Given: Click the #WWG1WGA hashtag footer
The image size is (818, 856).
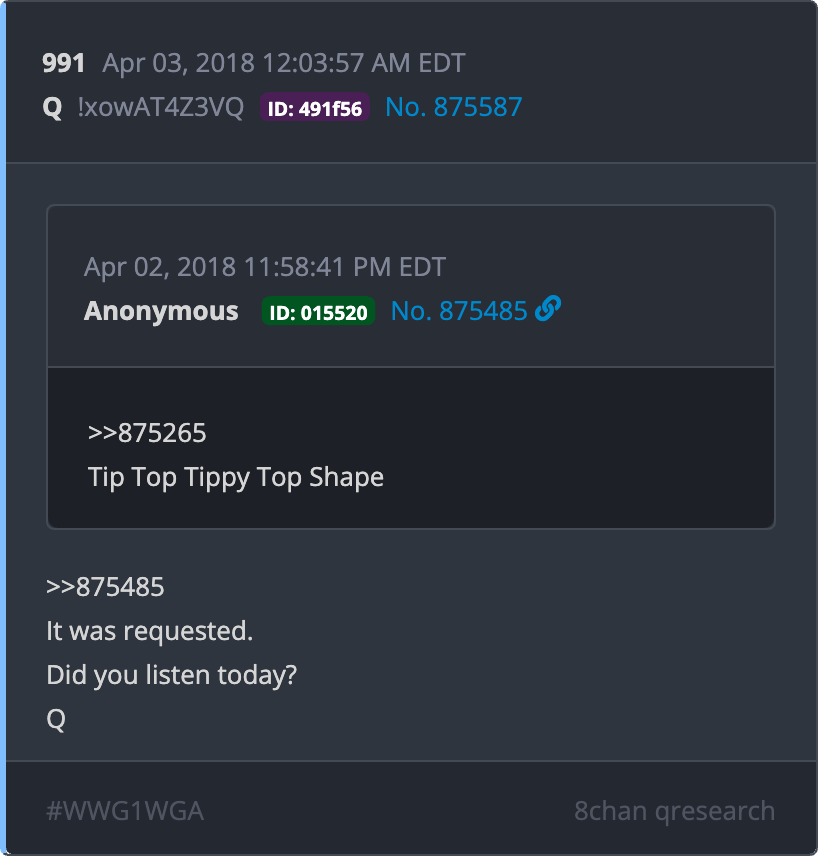Looking at the screenshot, I should pos(125,811).
